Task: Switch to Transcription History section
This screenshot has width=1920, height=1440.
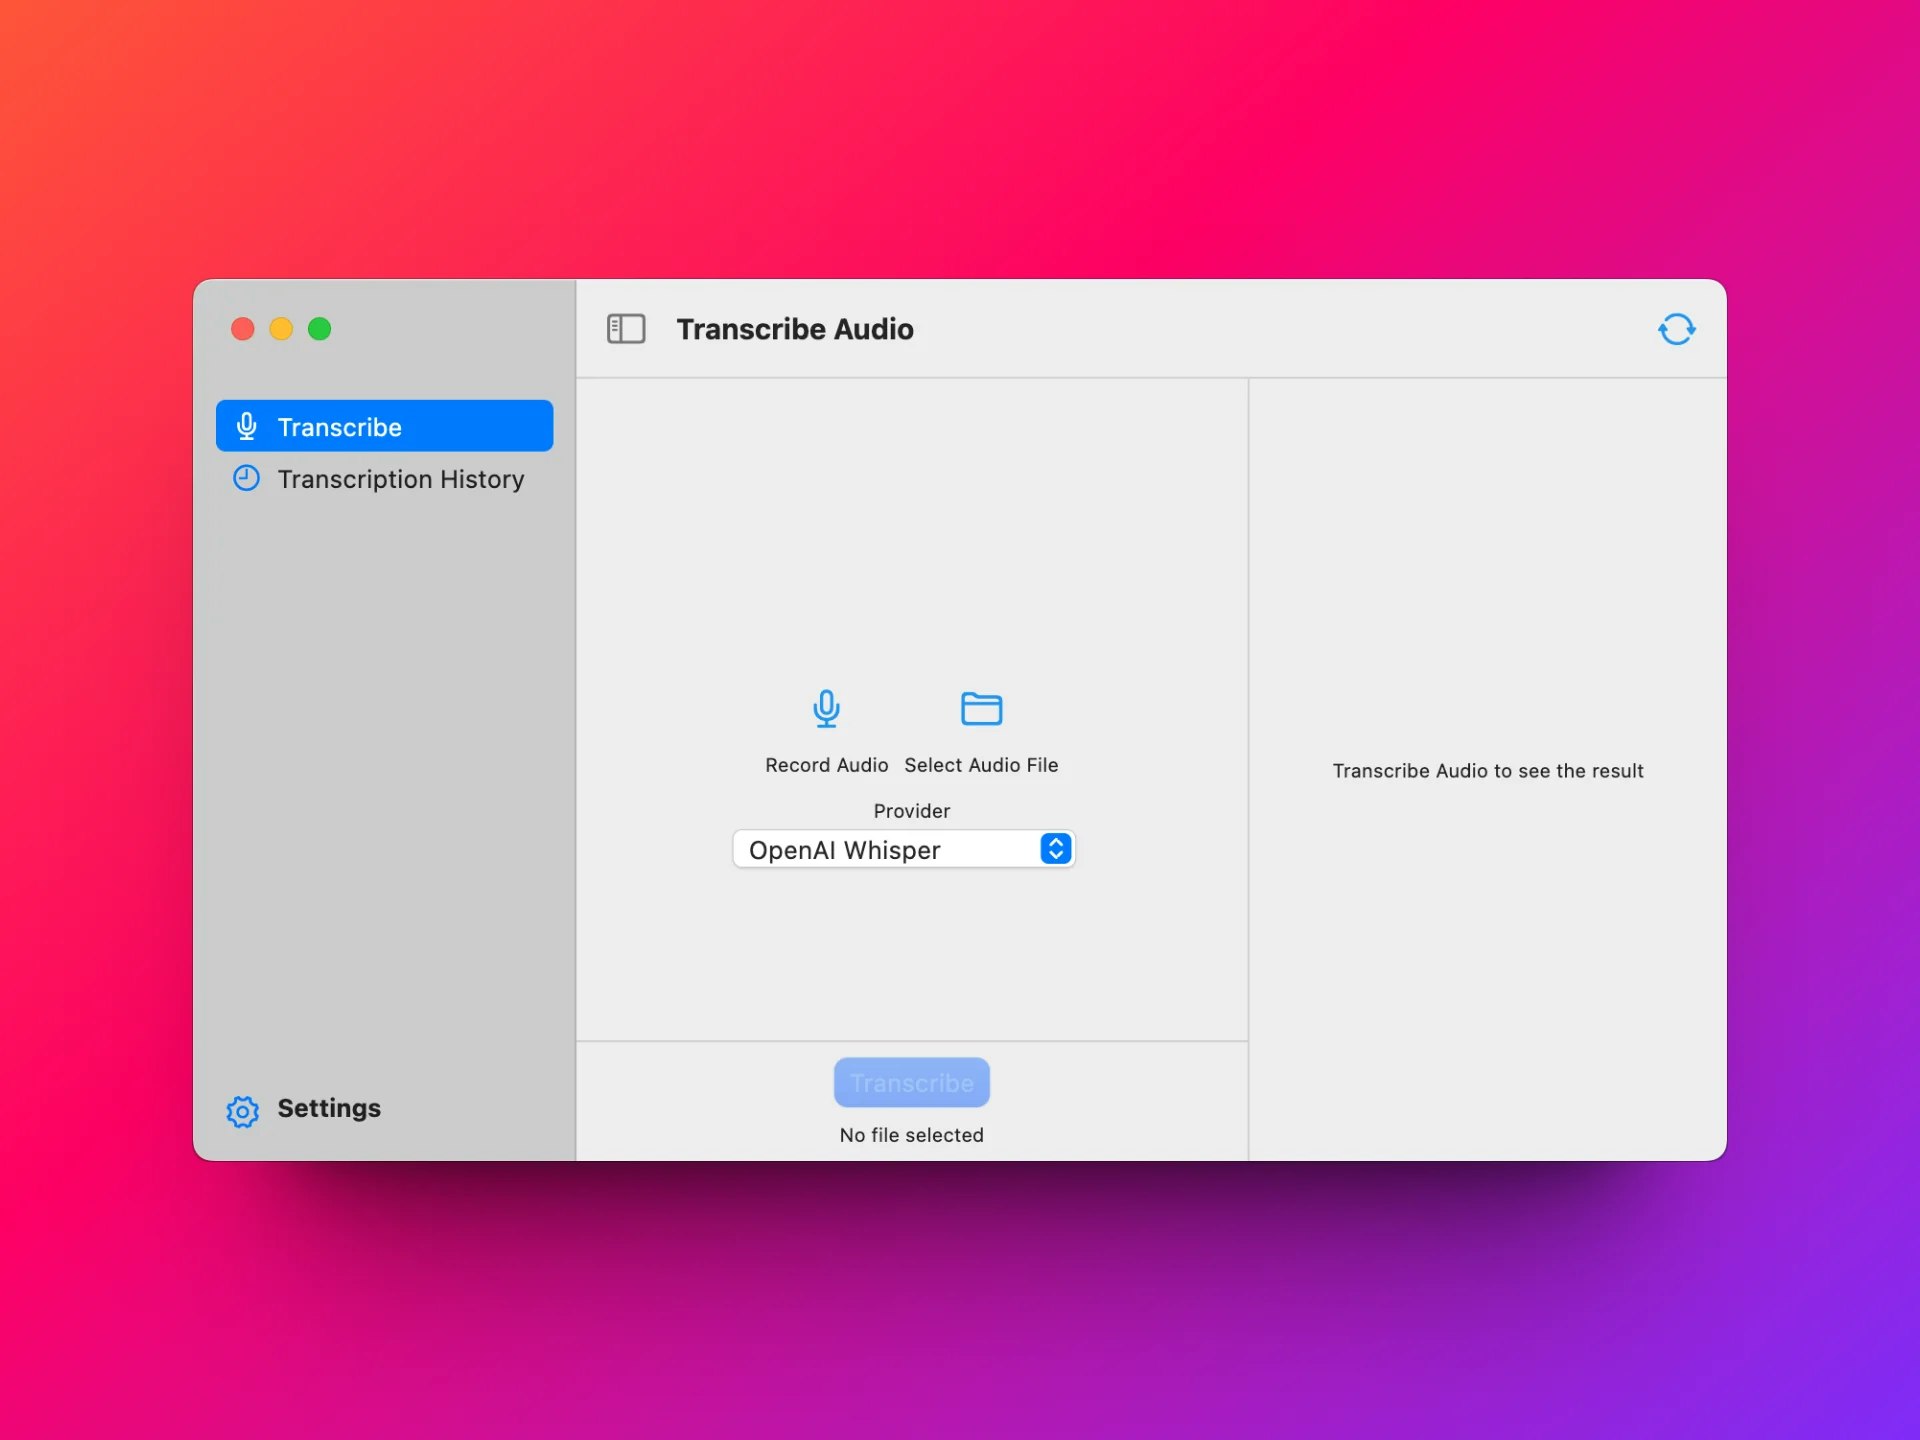Action: click(x=400, y=479)
